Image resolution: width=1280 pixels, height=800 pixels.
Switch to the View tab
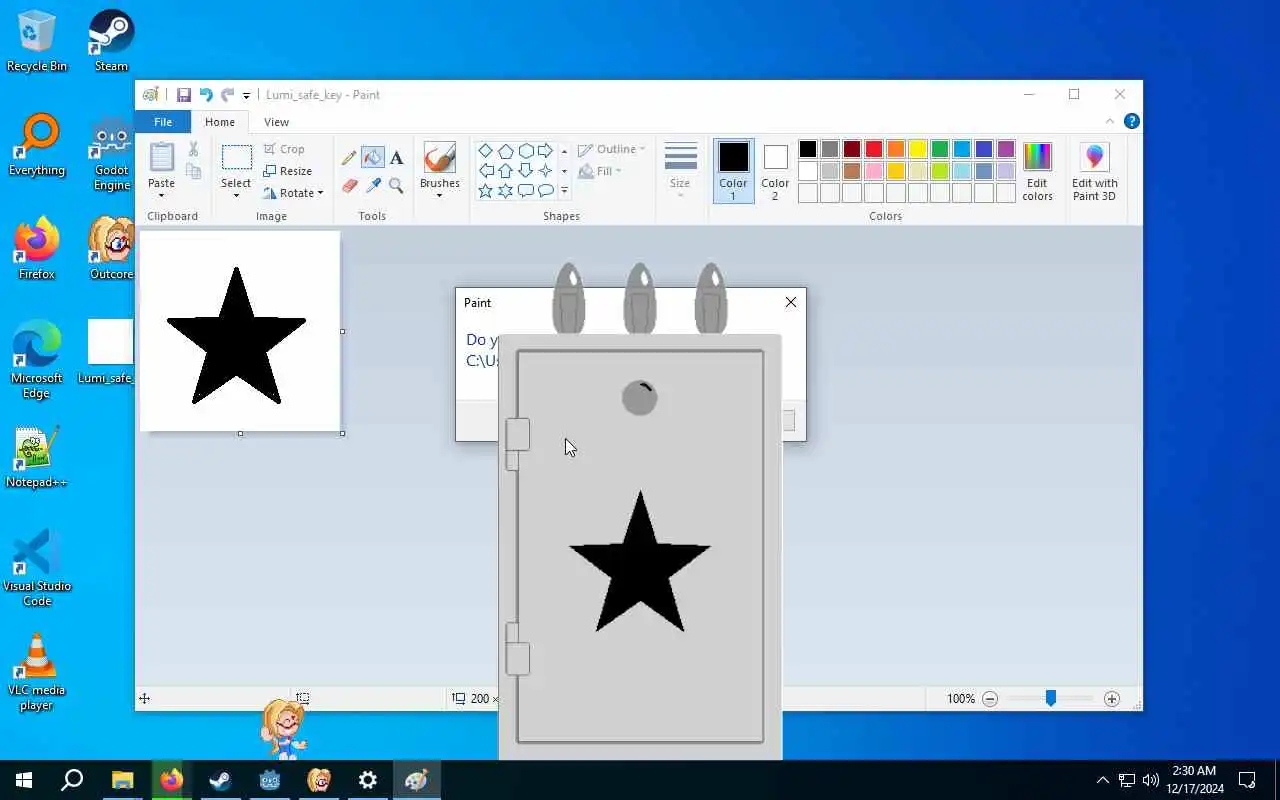pos(276,122)
